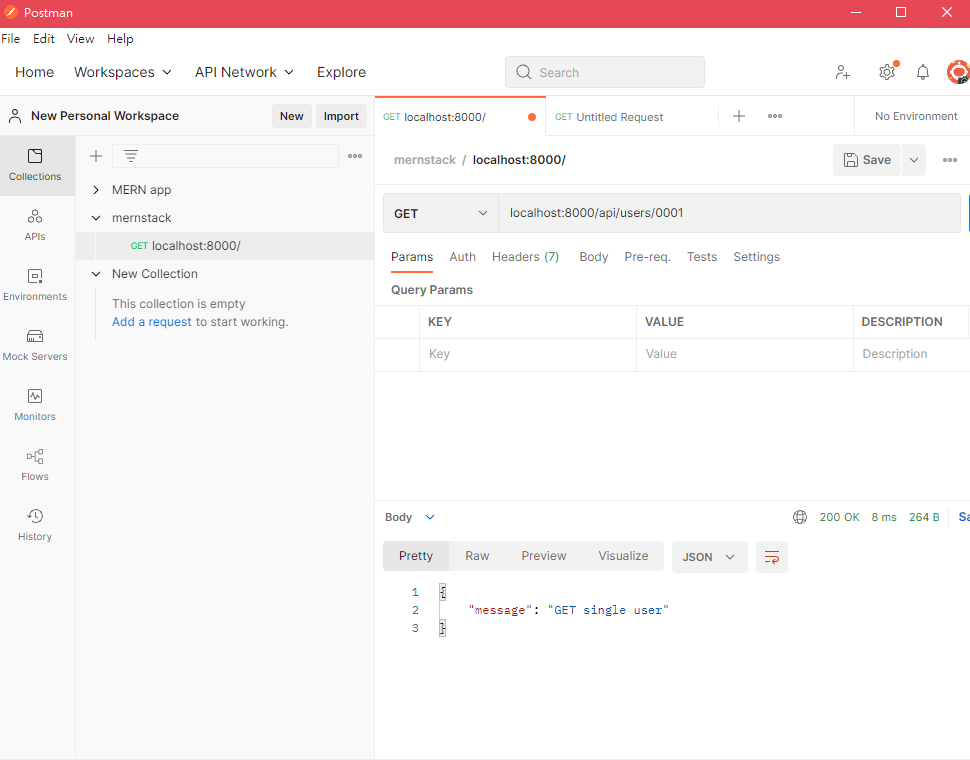Screen dimensions: 970x760
Task: Open the Workspaces dropdown
Action: [x=122, y=72]
